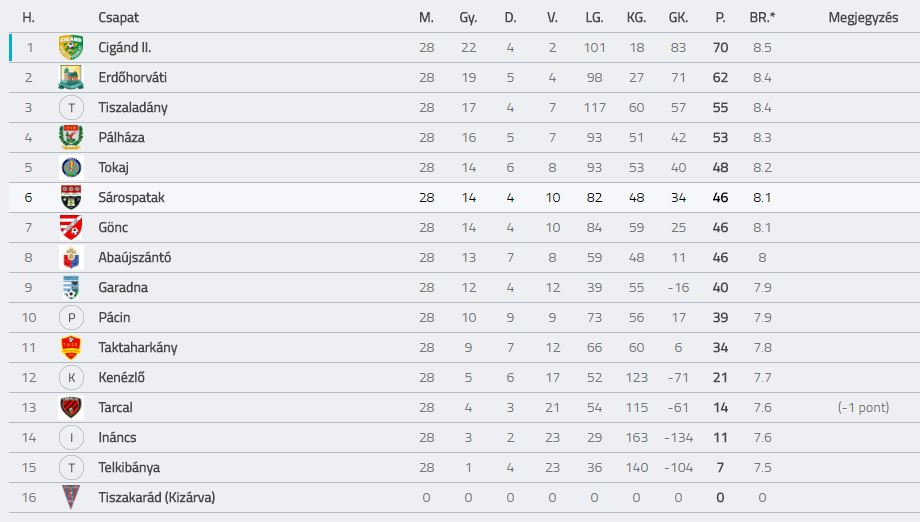Click the Tarcal team crest
Image resolution: width=920 pixels, height=522 pixels.
[71, 407]
